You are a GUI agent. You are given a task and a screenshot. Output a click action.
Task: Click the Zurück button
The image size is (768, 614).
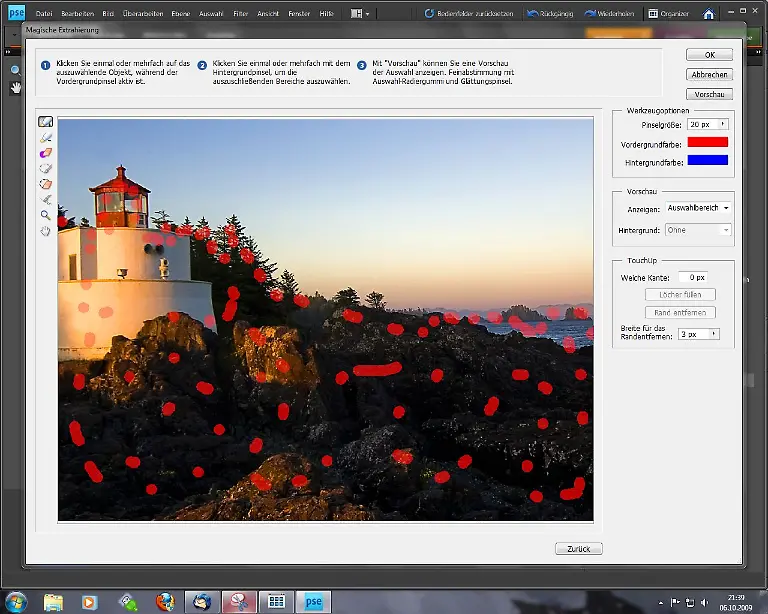pyautogui.click(x=578, y=549)
